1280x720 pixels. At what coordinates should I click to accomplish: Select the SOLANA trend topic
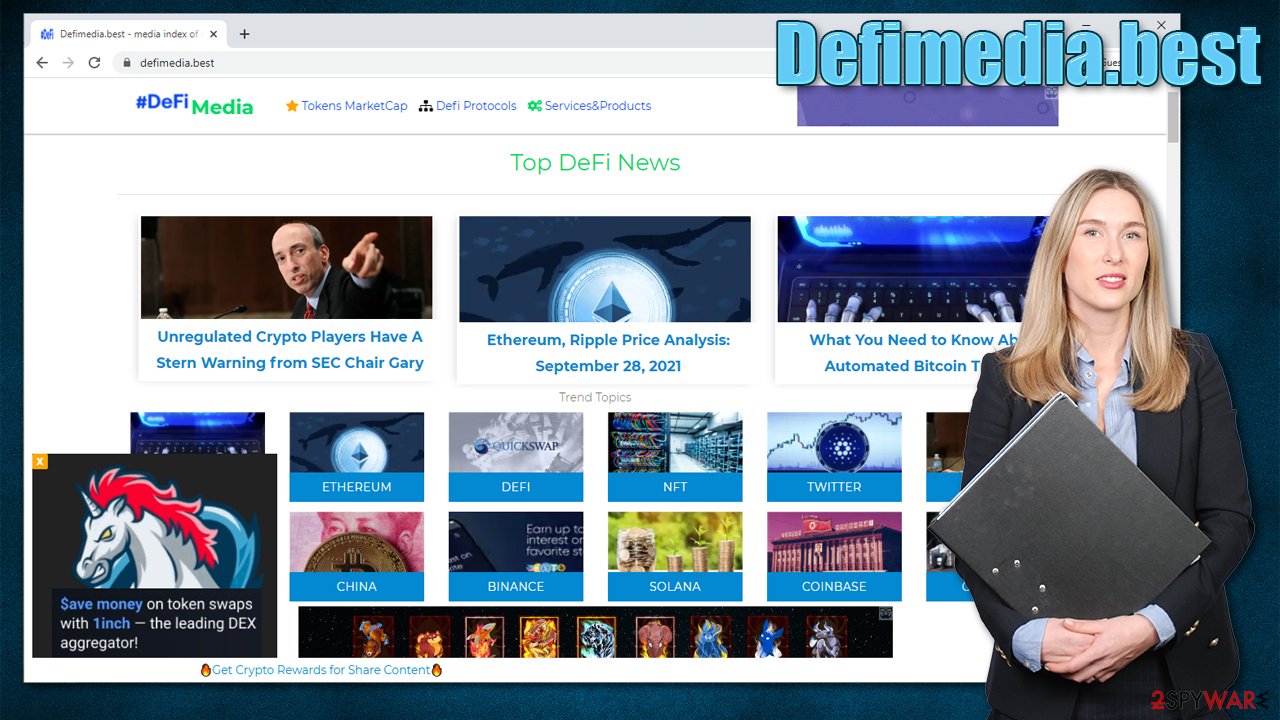[x=675, y=587]
